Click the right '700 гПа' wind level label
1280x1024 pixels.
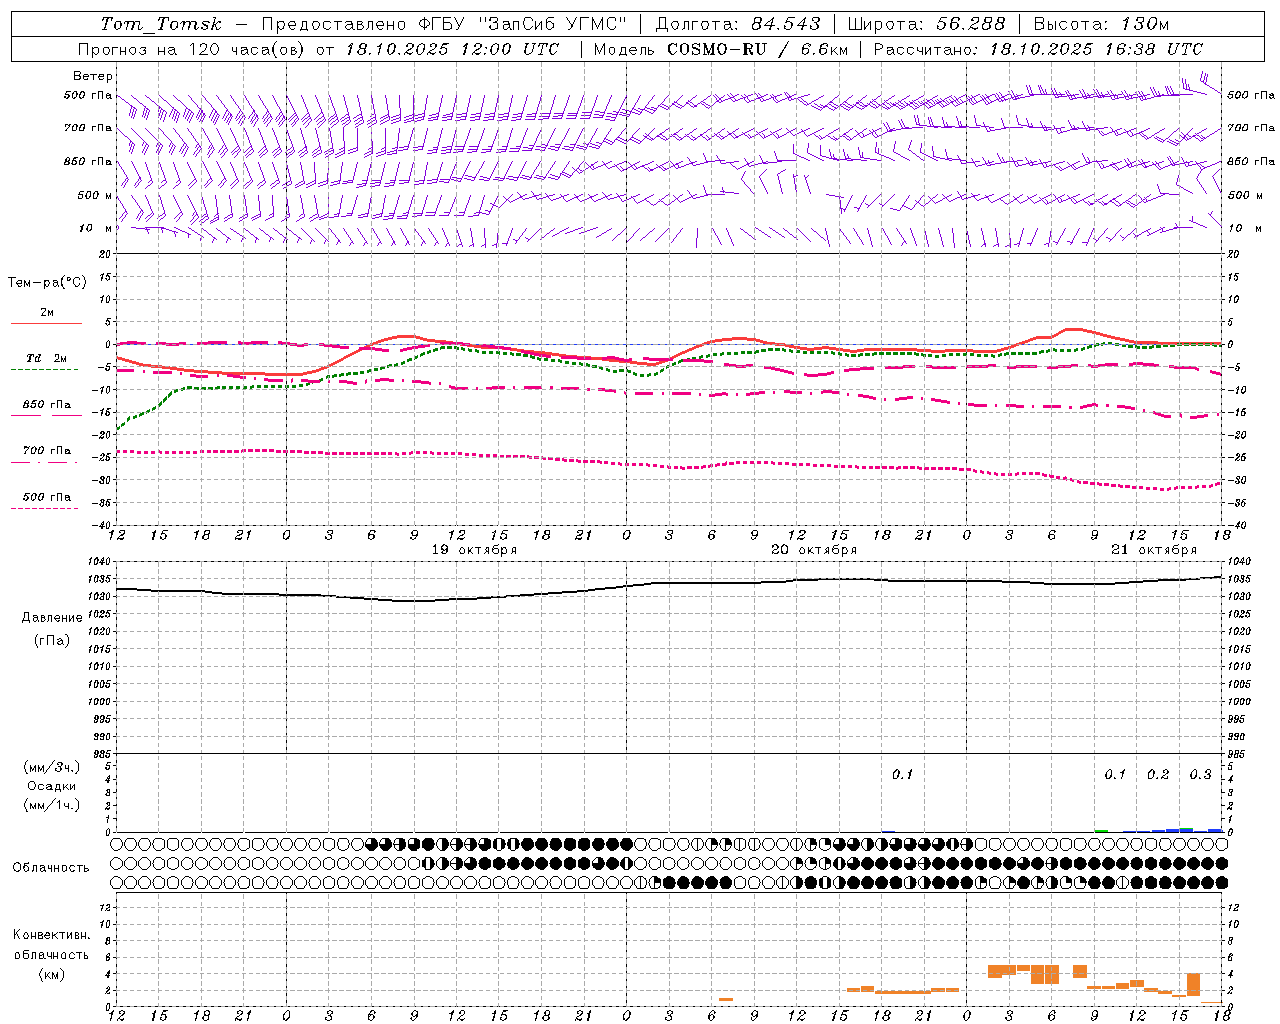(x=1251, y=128)
